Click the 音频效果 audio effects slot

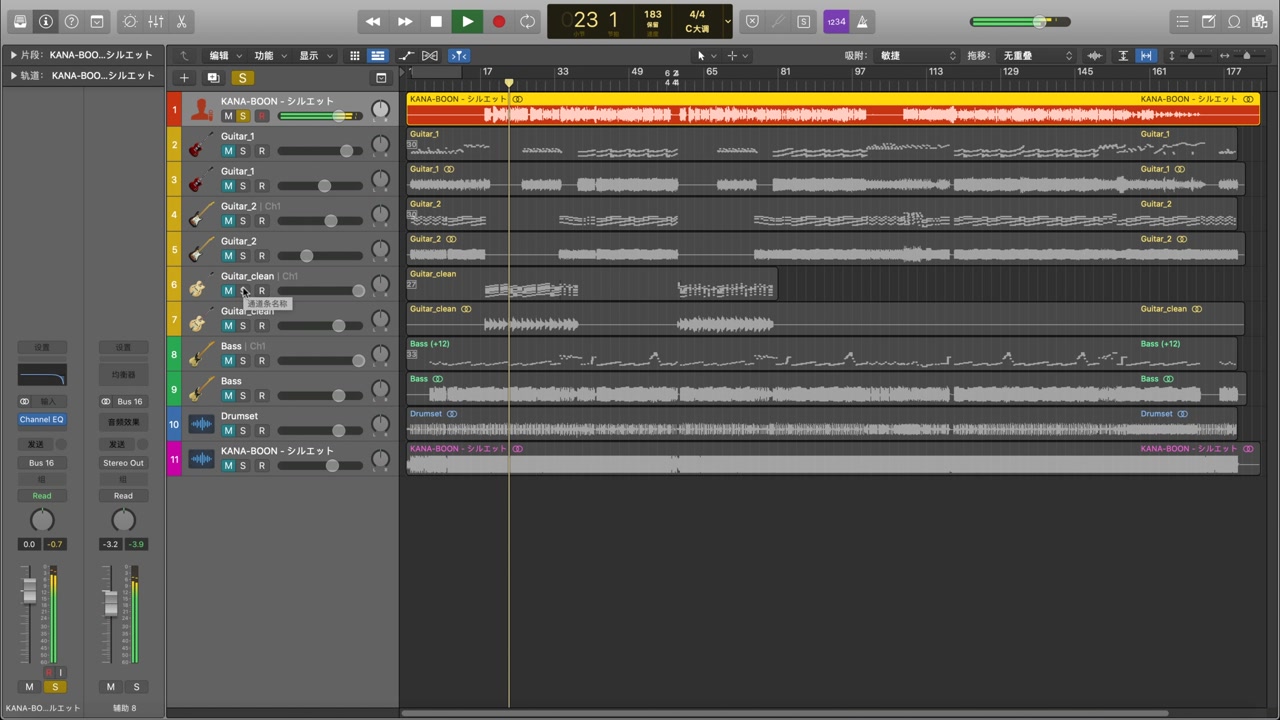tap(123, 422)
